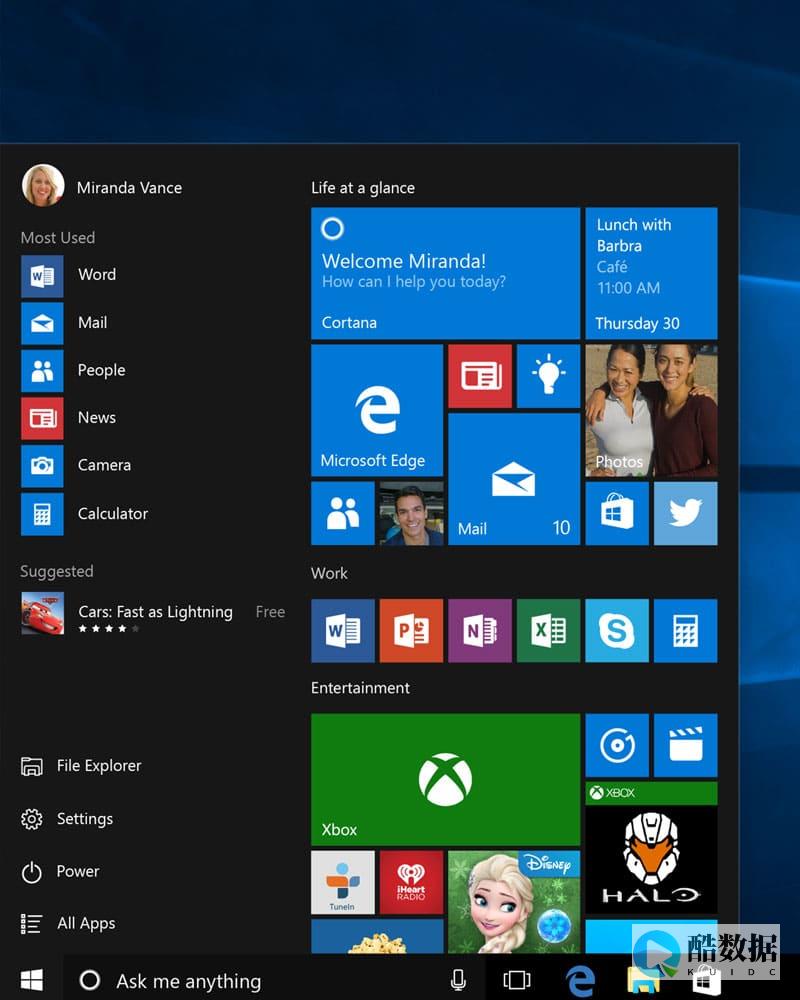Launch the Twitter tile

(686, 513)
